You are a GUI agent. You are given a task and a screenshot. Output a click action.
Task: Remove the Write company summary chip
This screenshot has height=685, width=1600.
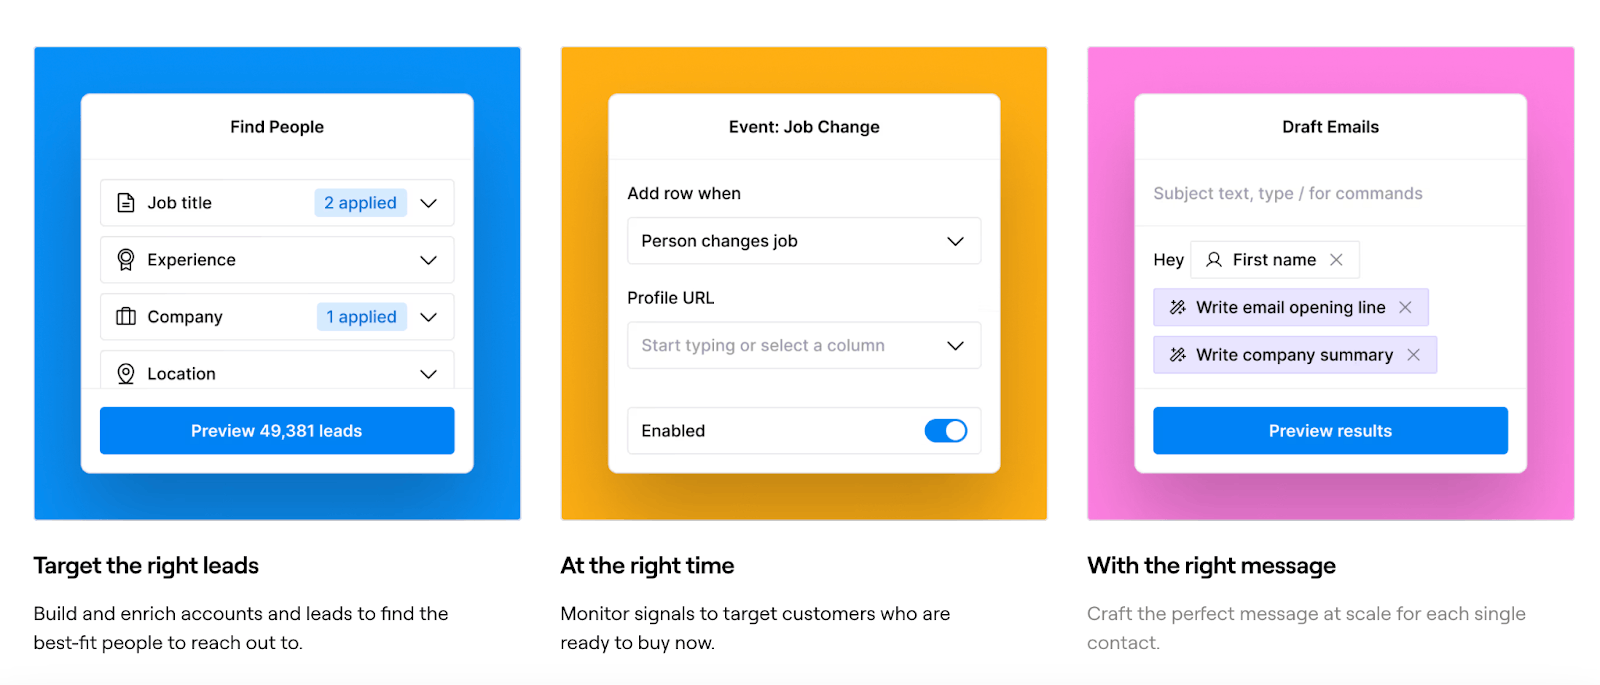point(1413,355)
